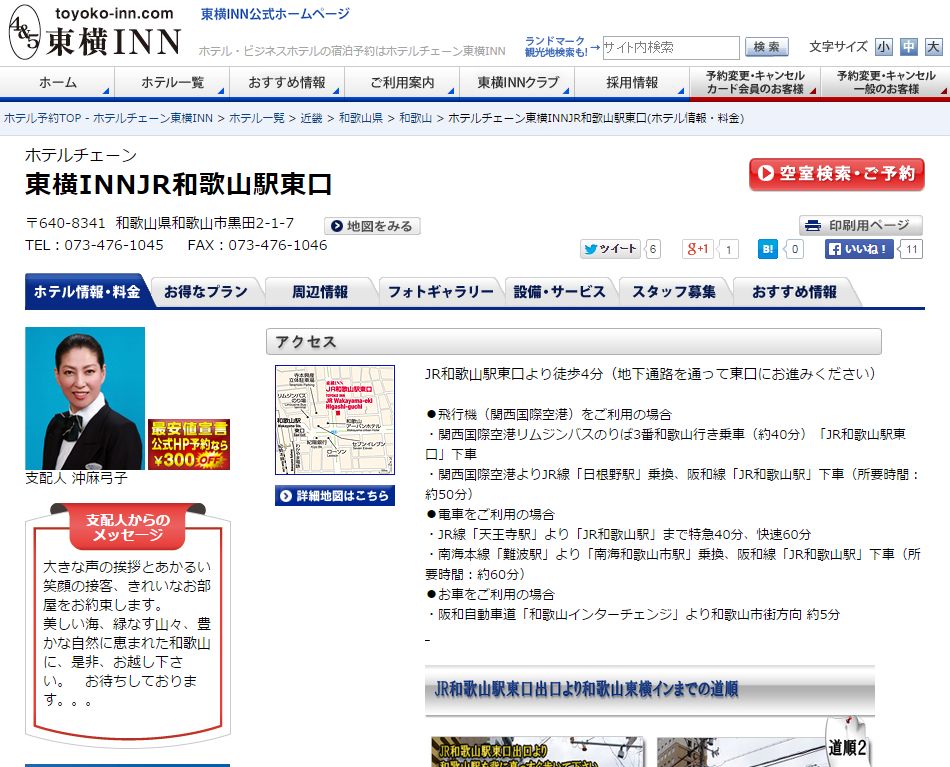
Task: Click the access map thumbnail
Action: point(335,420)
